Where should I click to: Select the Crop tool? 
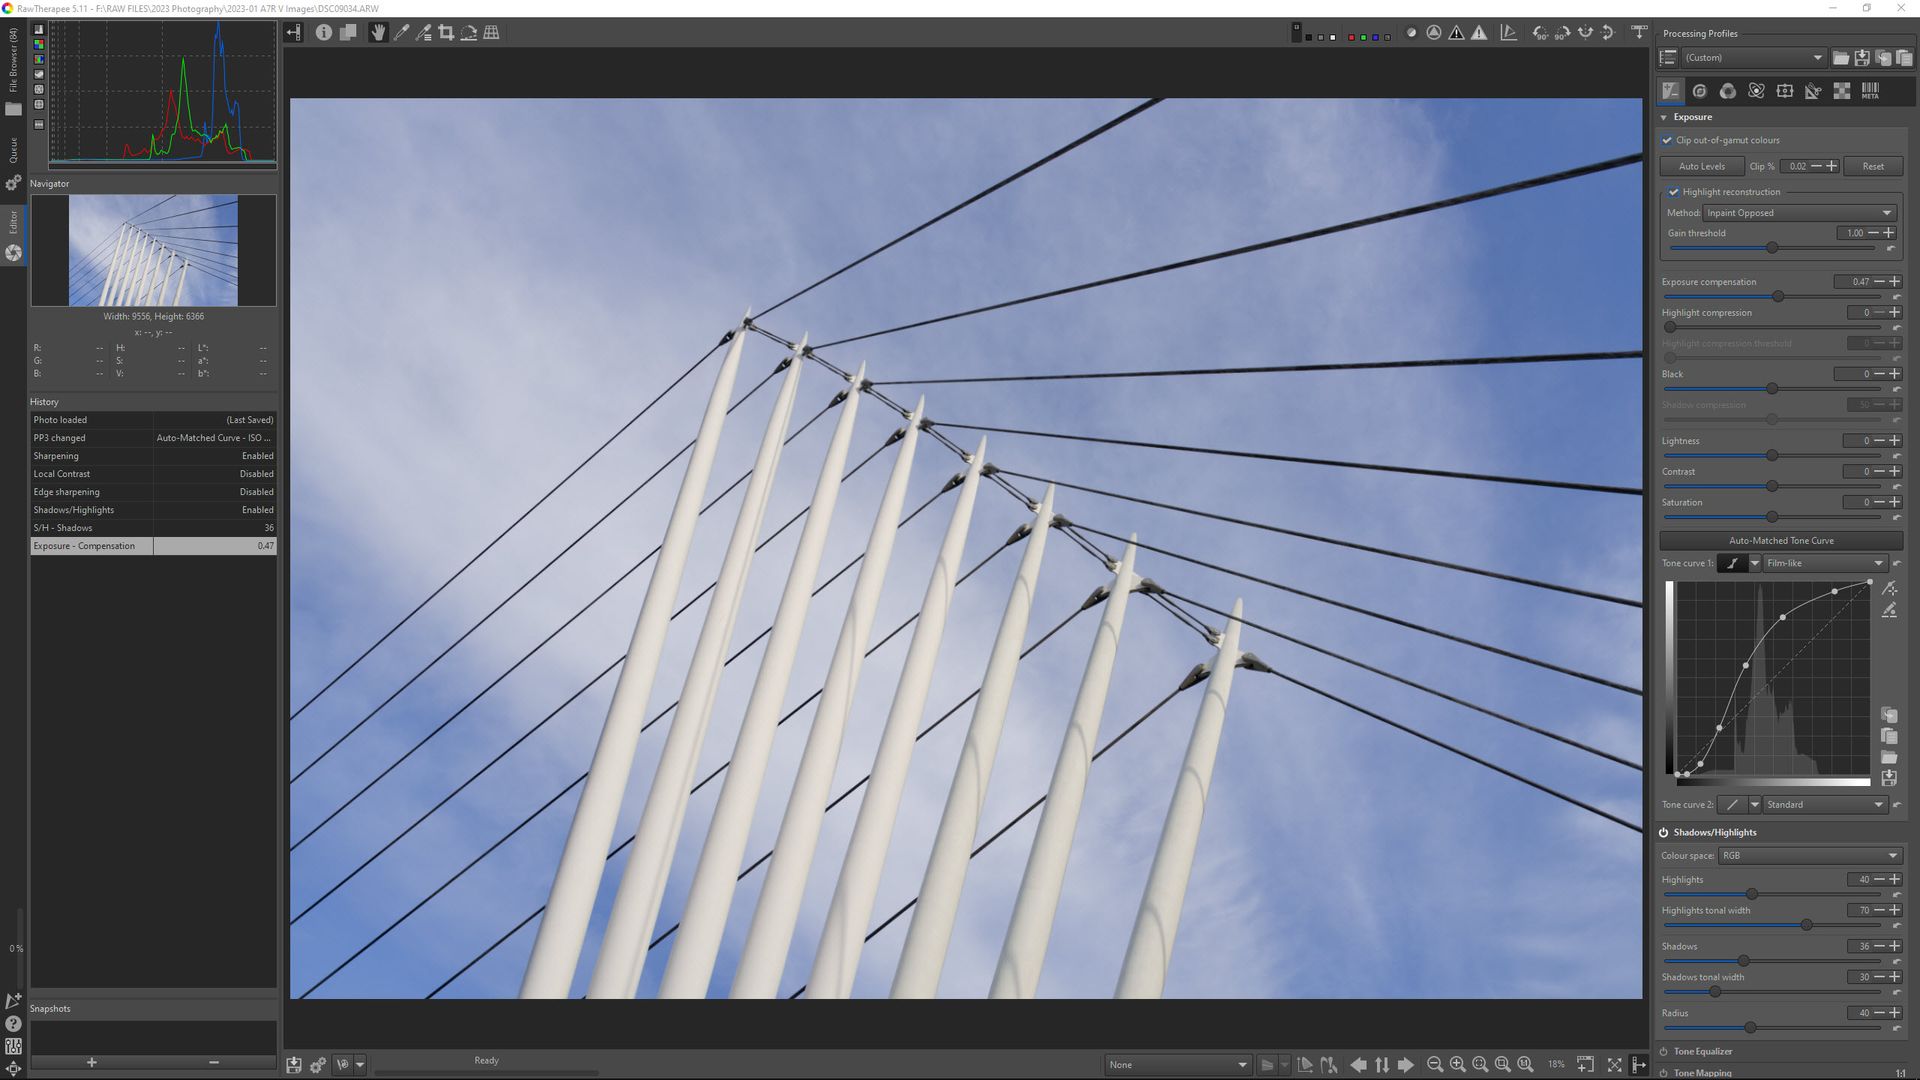point(446,33)
